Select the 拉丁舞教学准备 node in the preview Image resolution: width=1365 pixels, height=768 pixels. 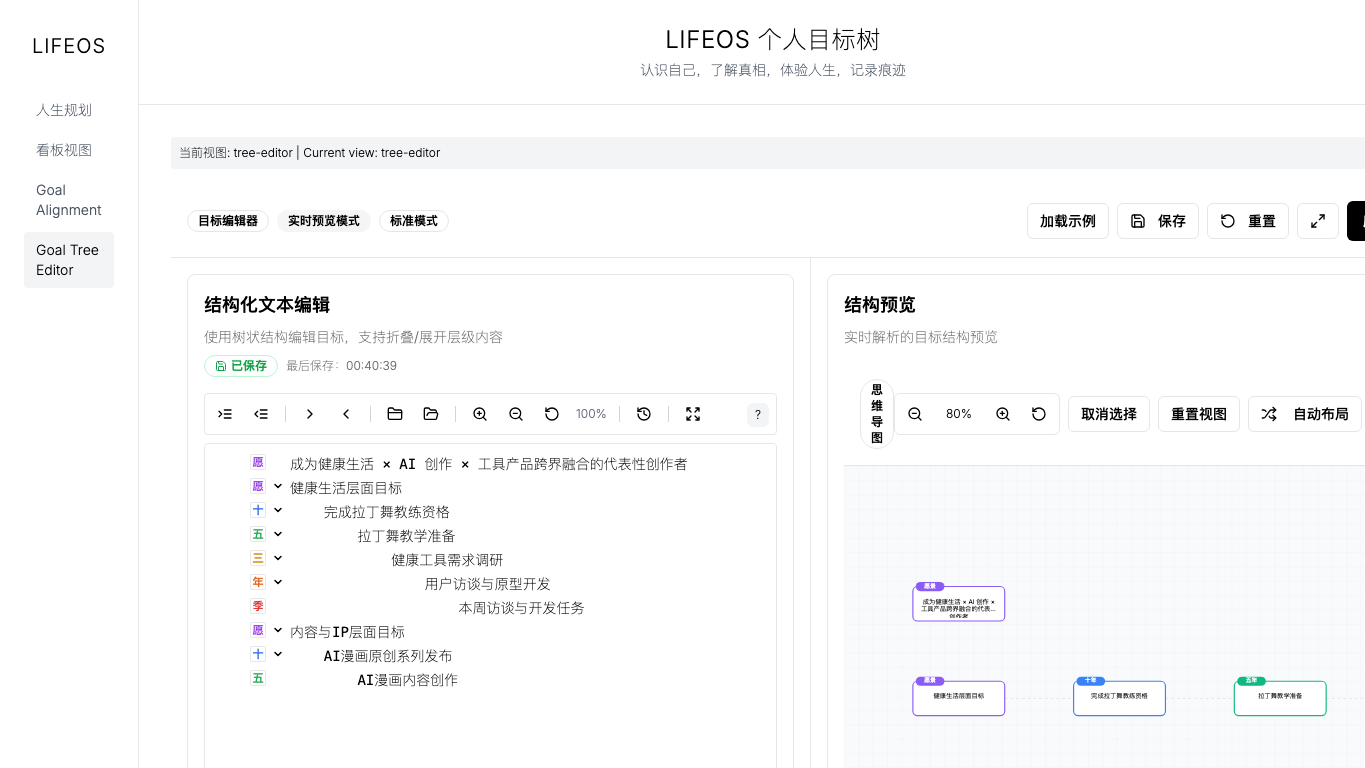(x=1280, y=697)
